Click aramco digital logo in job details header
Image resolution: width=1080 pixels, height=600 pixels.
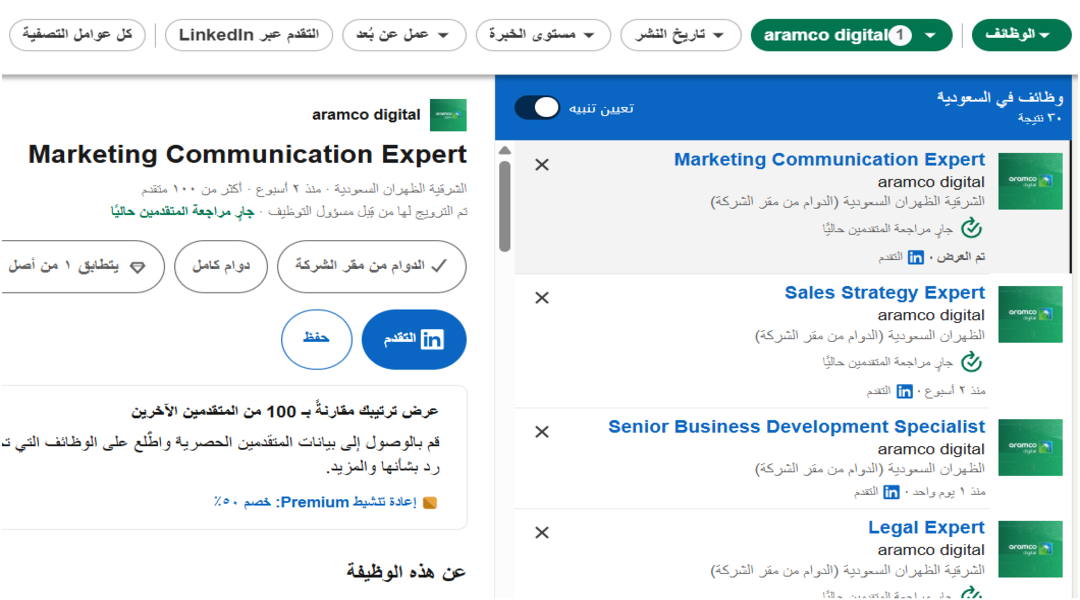tap(448, 115)
